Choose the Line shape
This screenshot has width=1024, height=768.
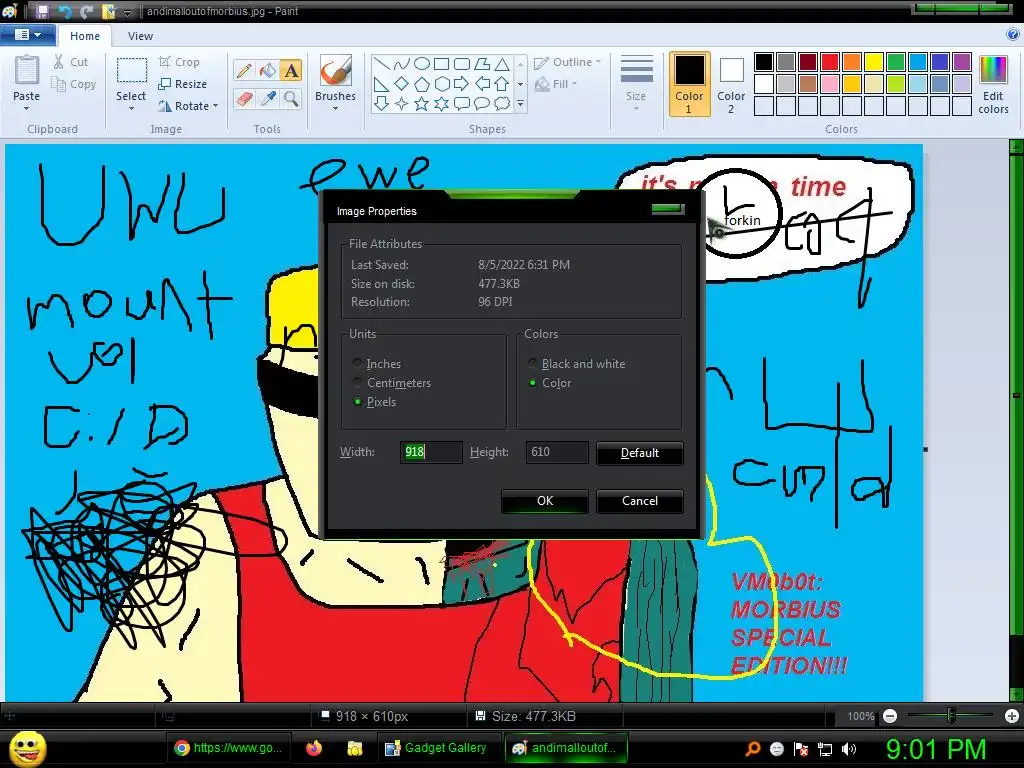tap(381, 64)
